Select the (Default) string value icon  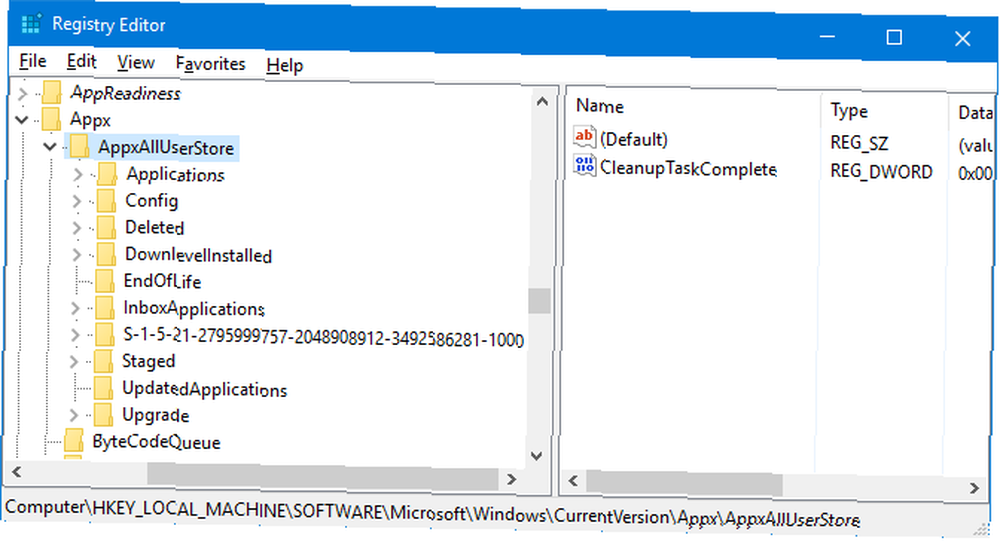585,137
